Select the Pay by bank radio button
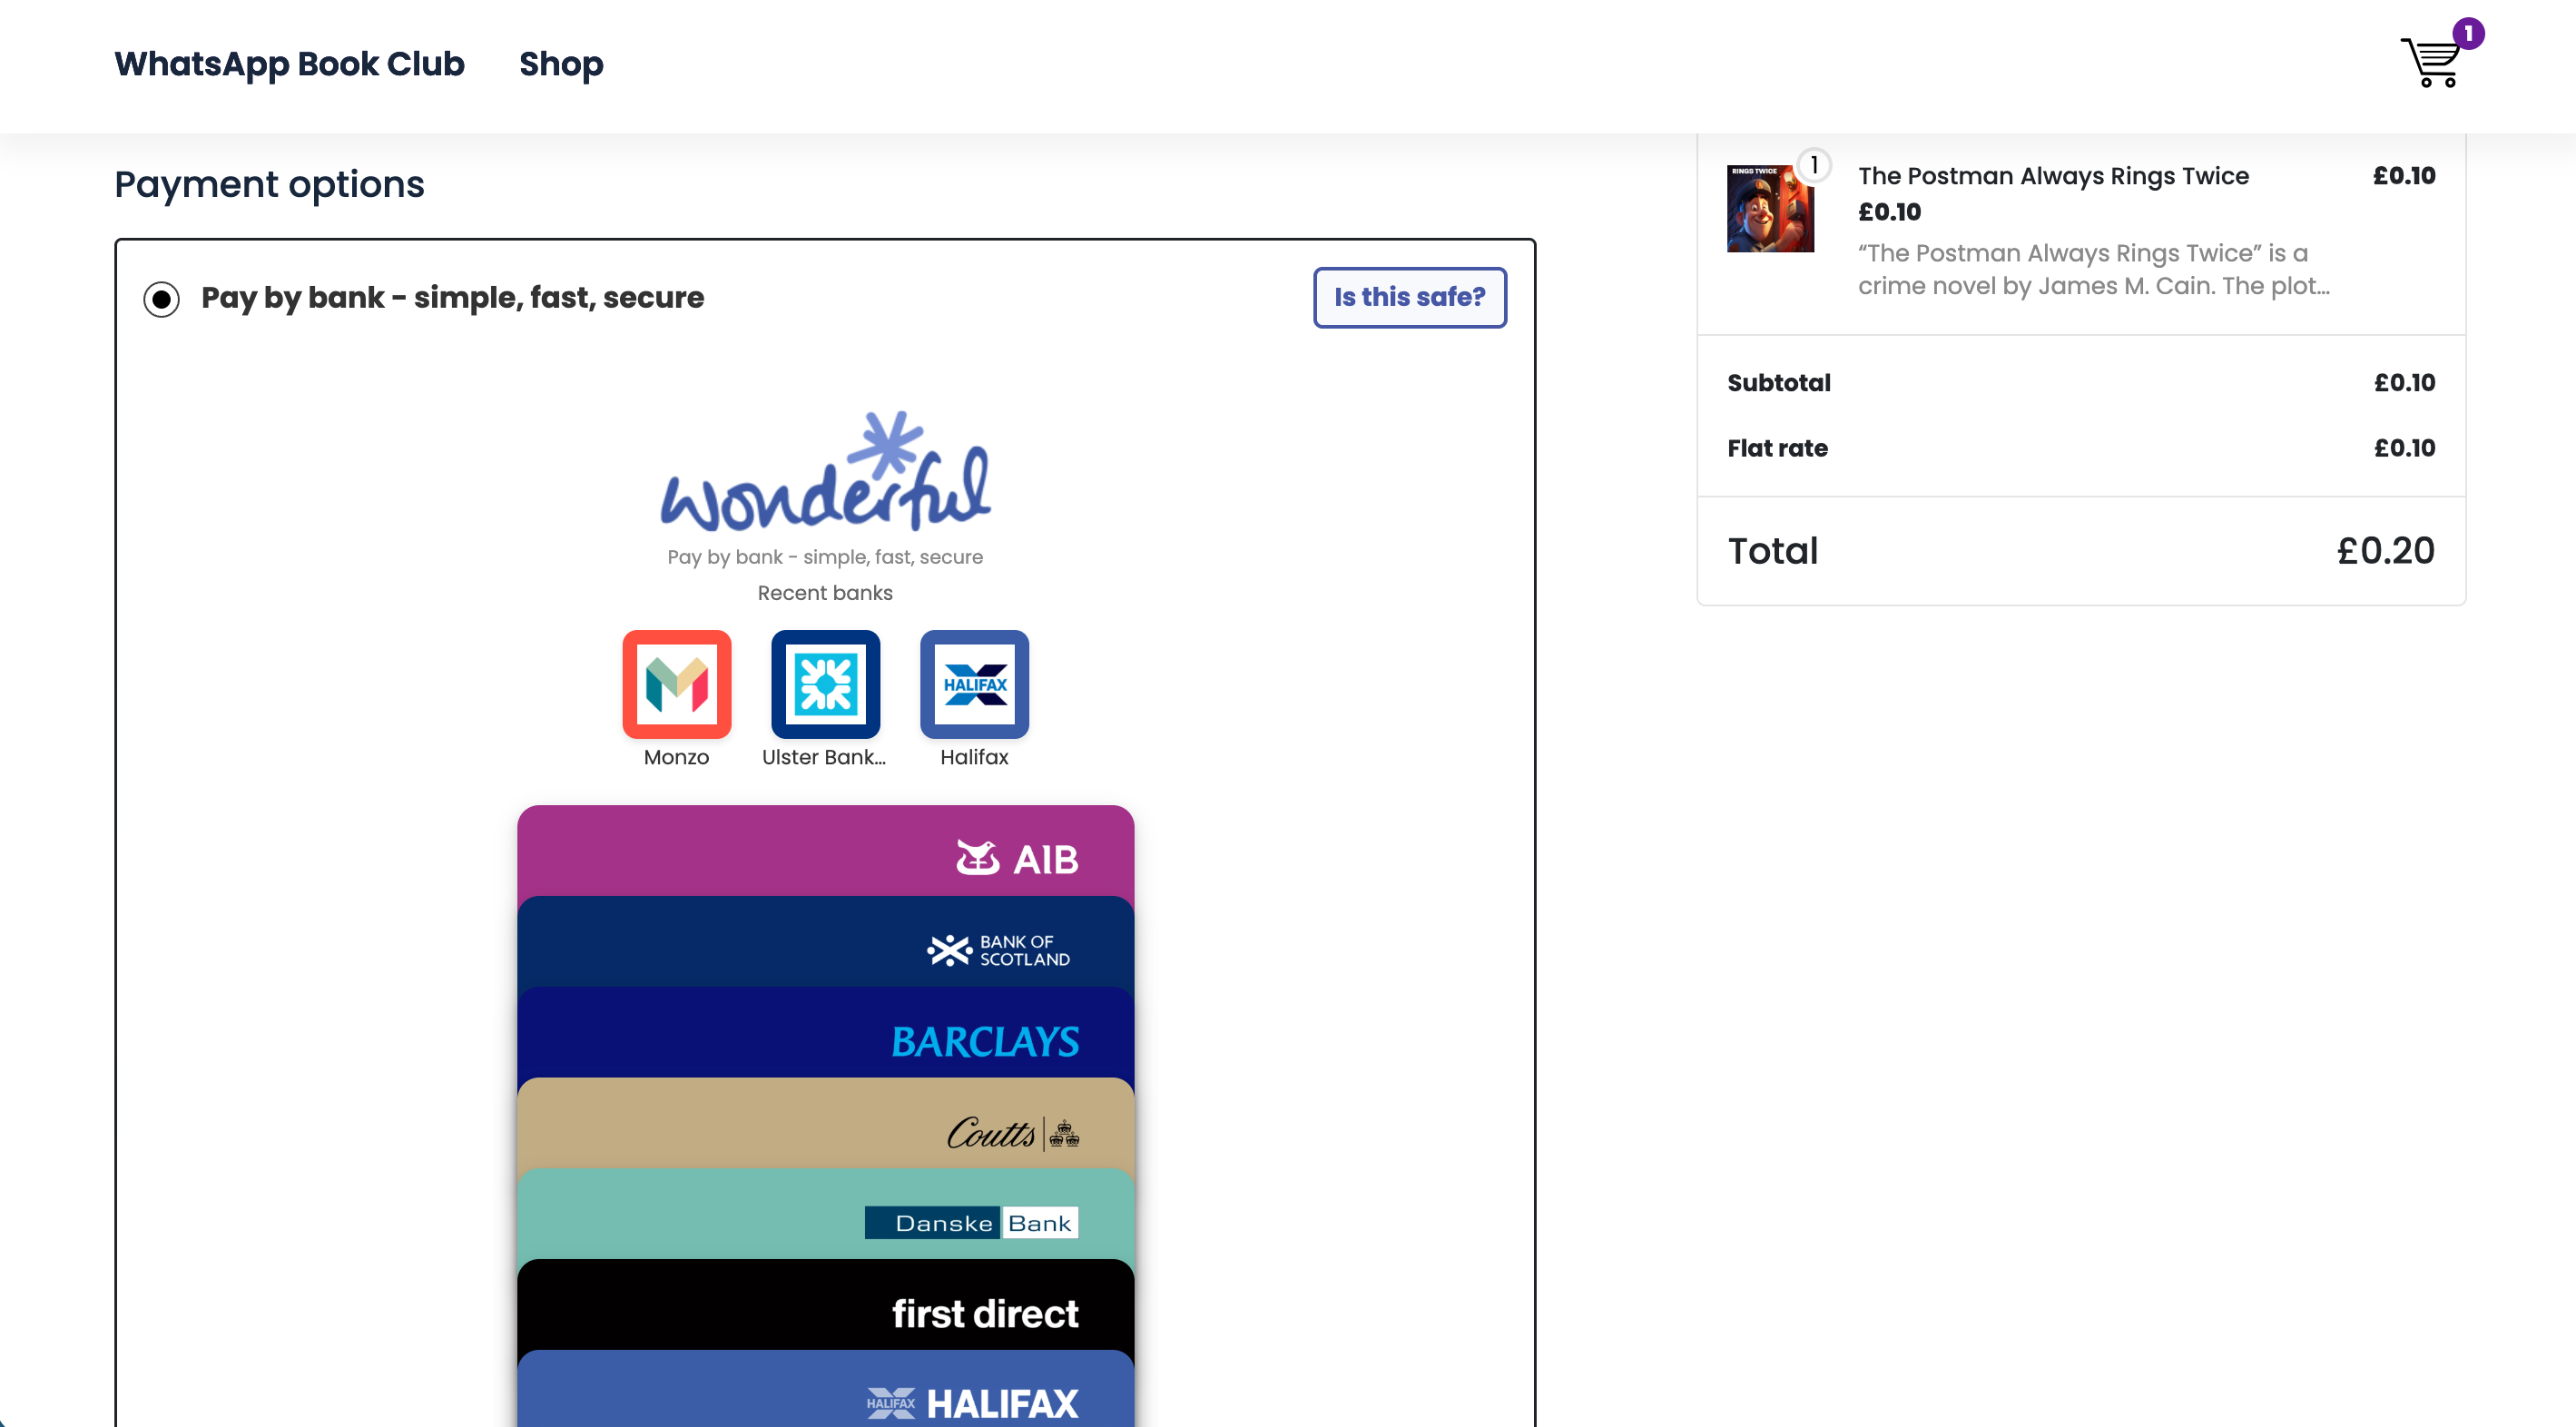The width and height of the screenshot is (2576, 1427). pos(161,299)
